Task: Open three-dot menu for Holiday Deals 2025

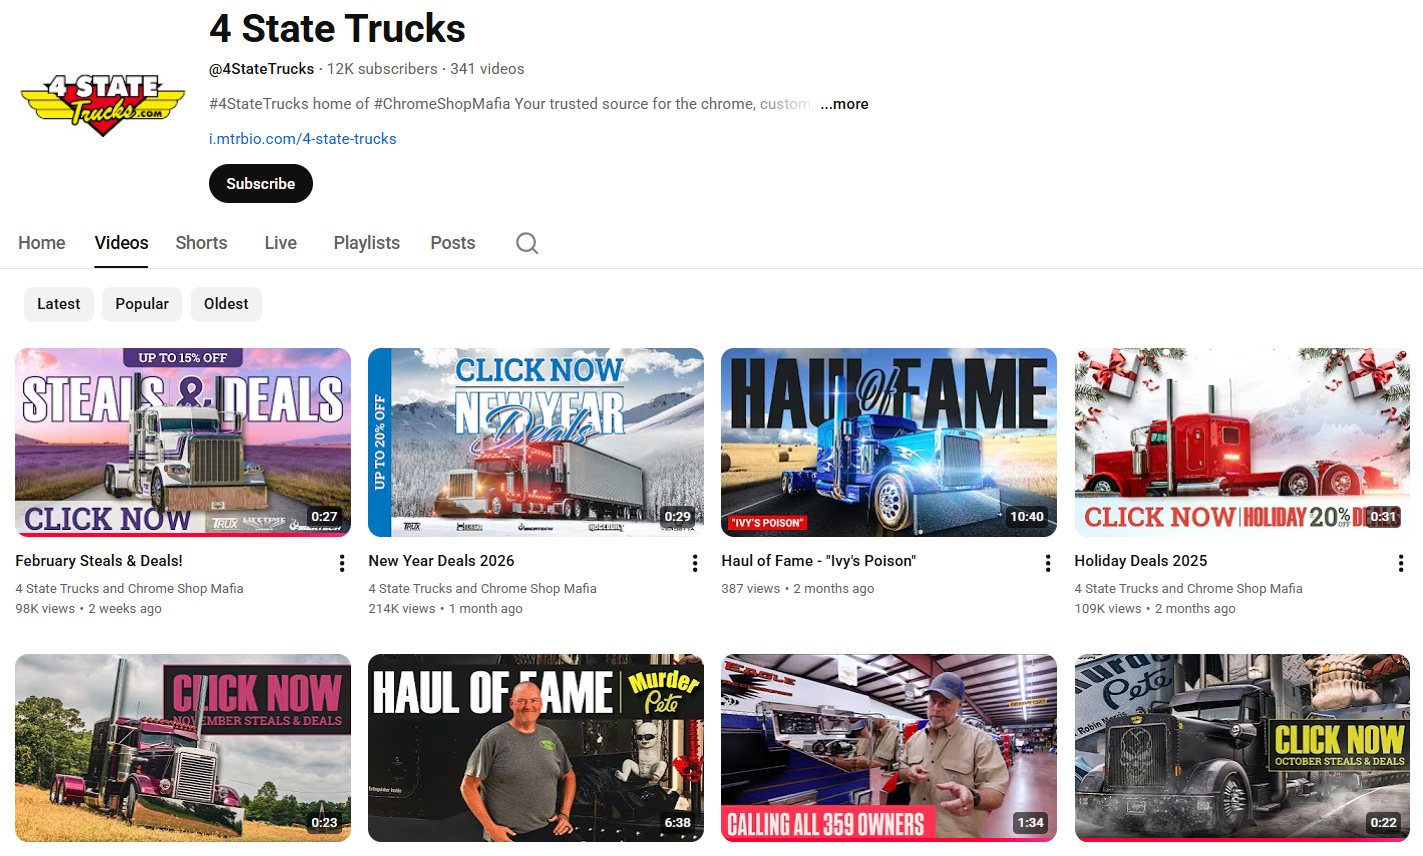Action: tap(1400, 563)
